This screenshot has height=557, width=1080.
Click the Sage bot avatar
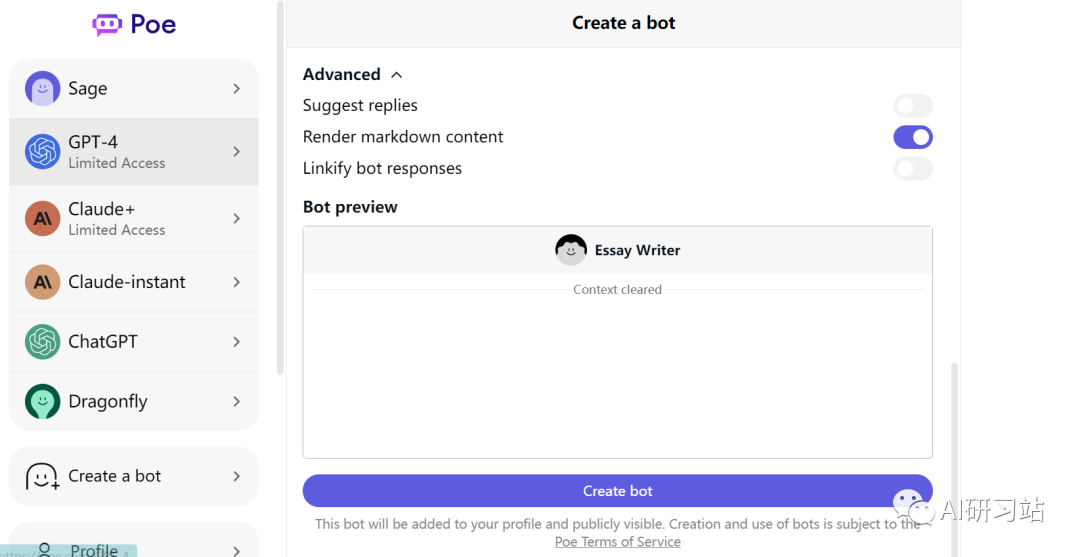point(43,88)
